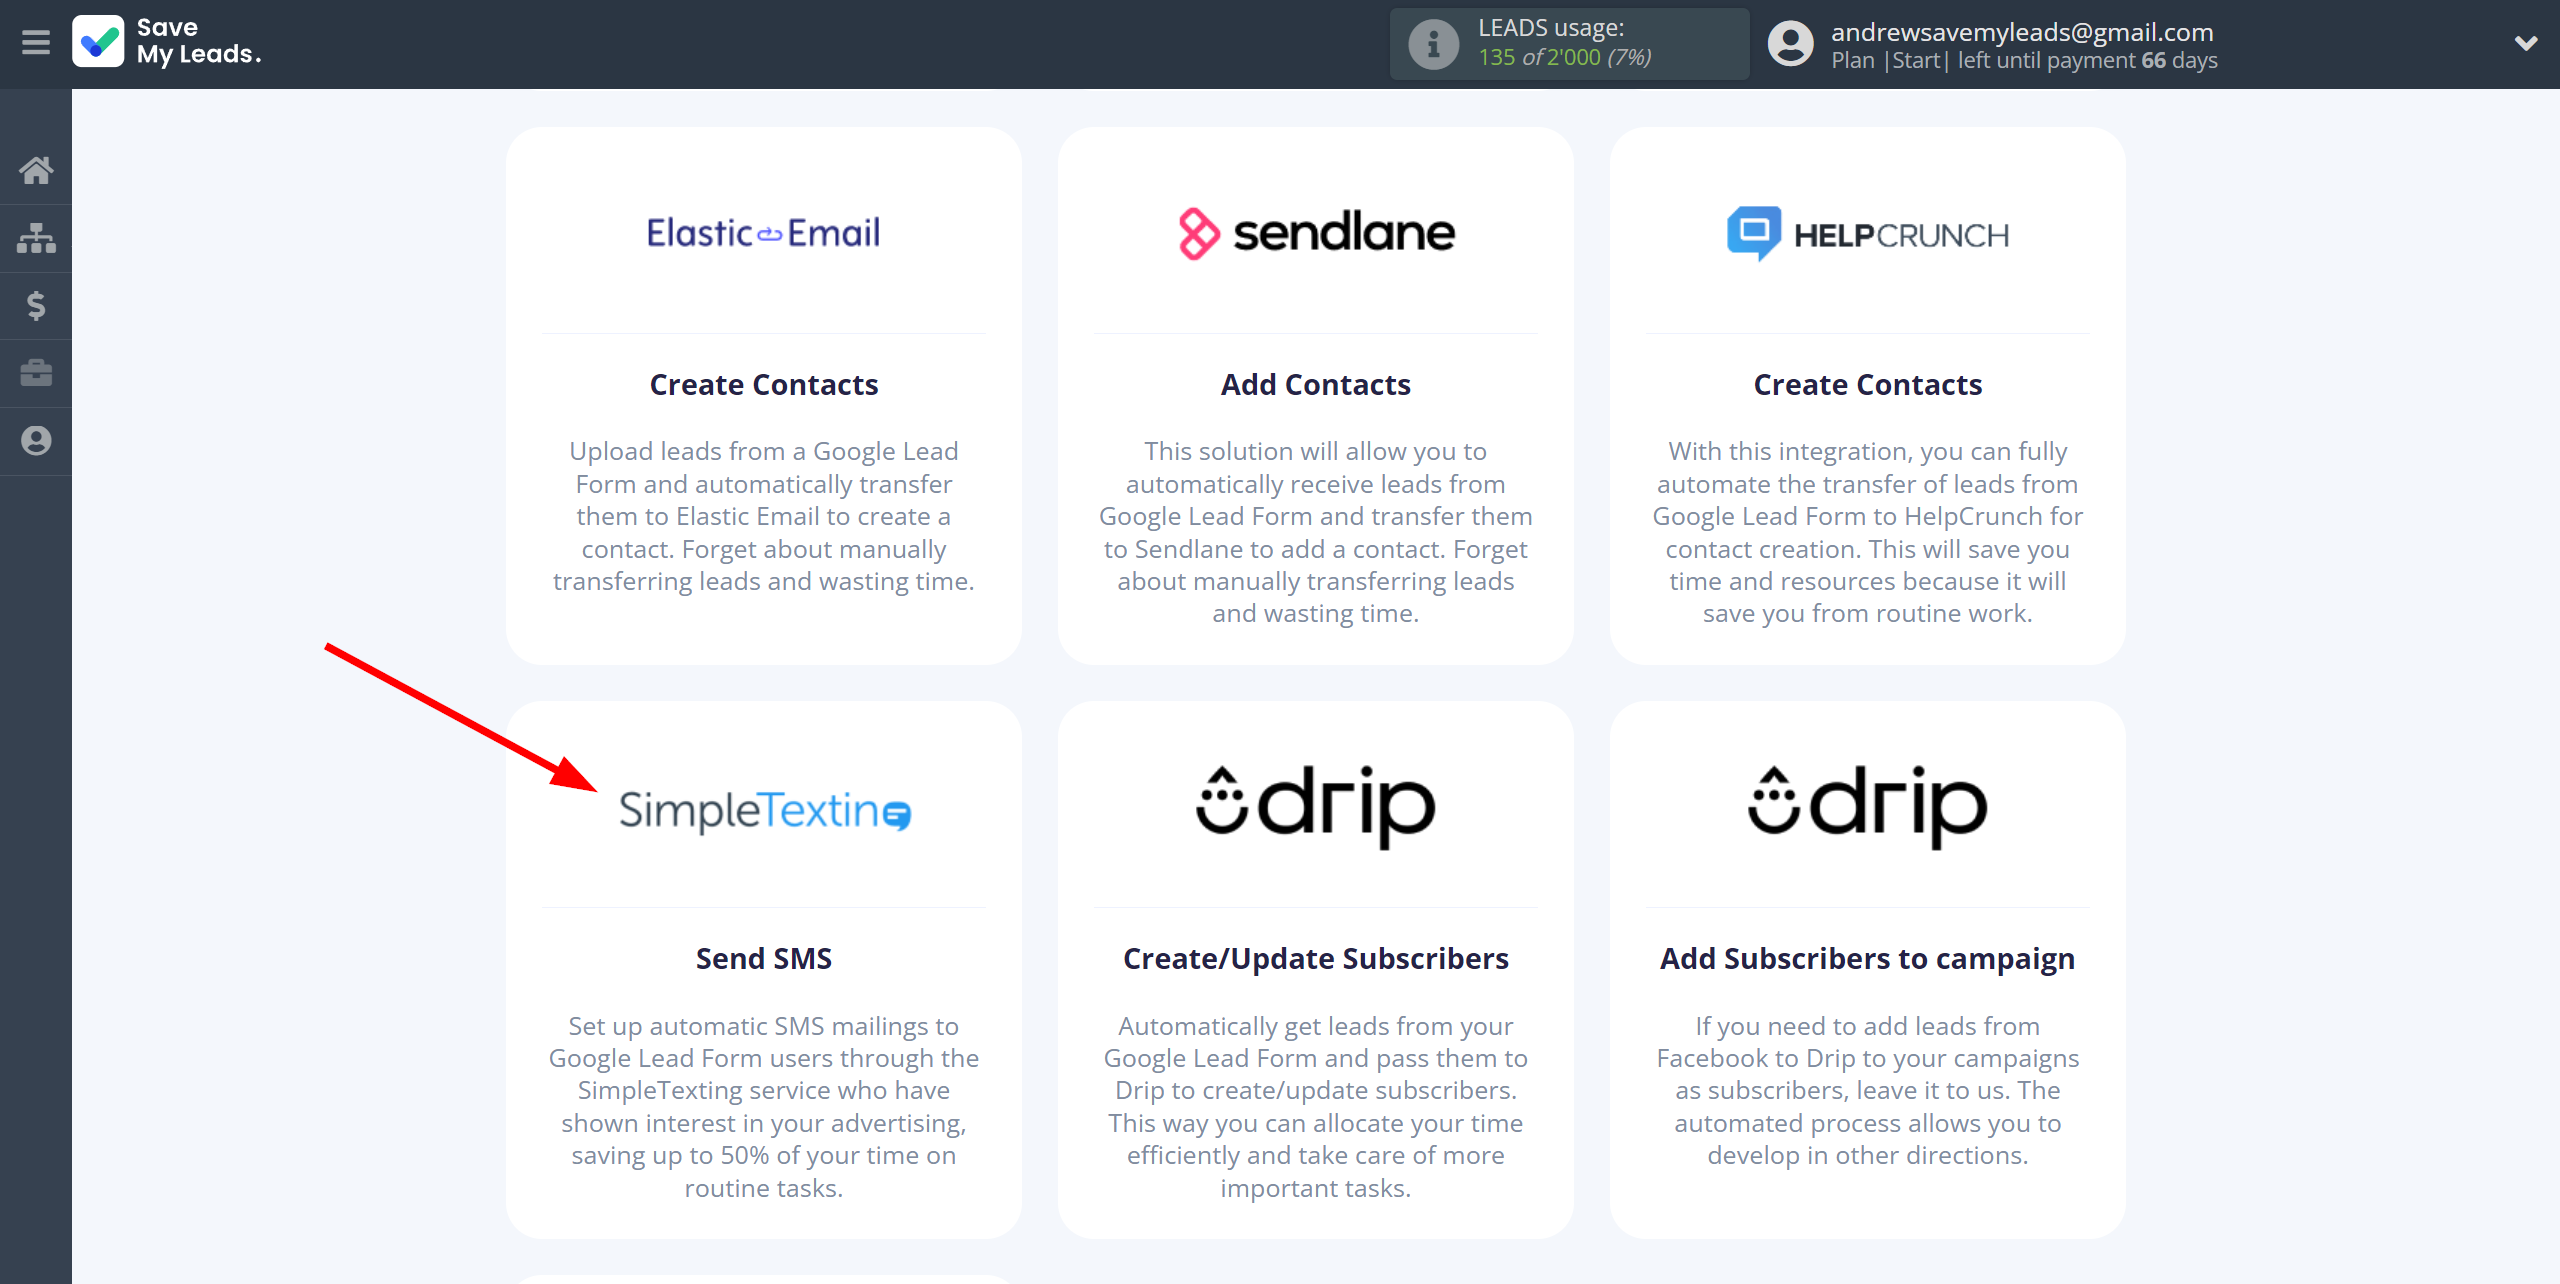Click the user avatar icon in header

pyautogui.click(x=1790, y=44)
